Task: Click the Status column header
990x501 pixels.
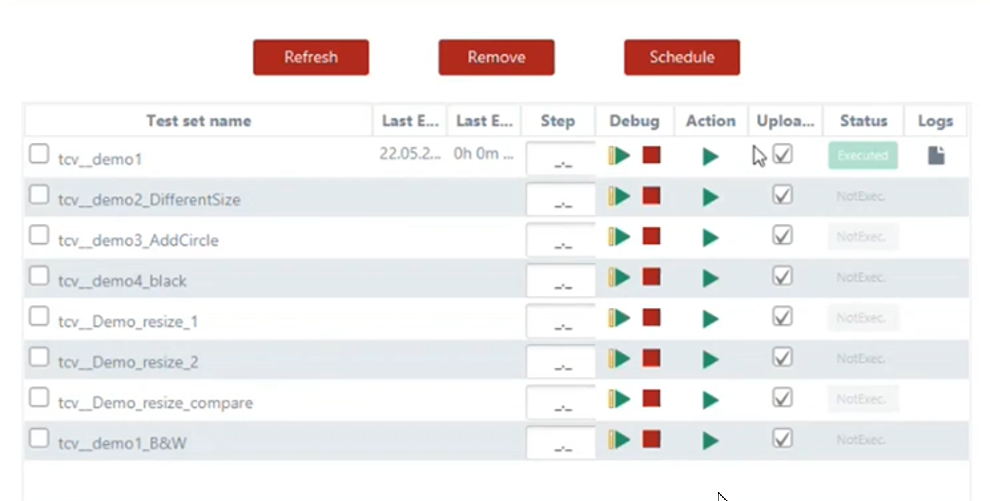Action: pos(863,121)
